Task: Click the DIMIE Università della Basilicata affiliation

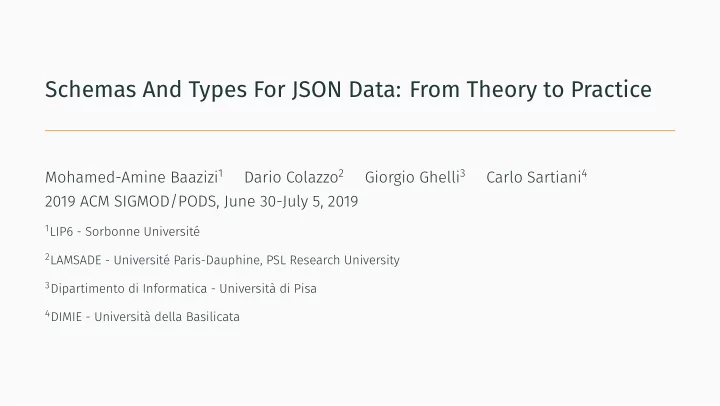Action: [142, 317]
